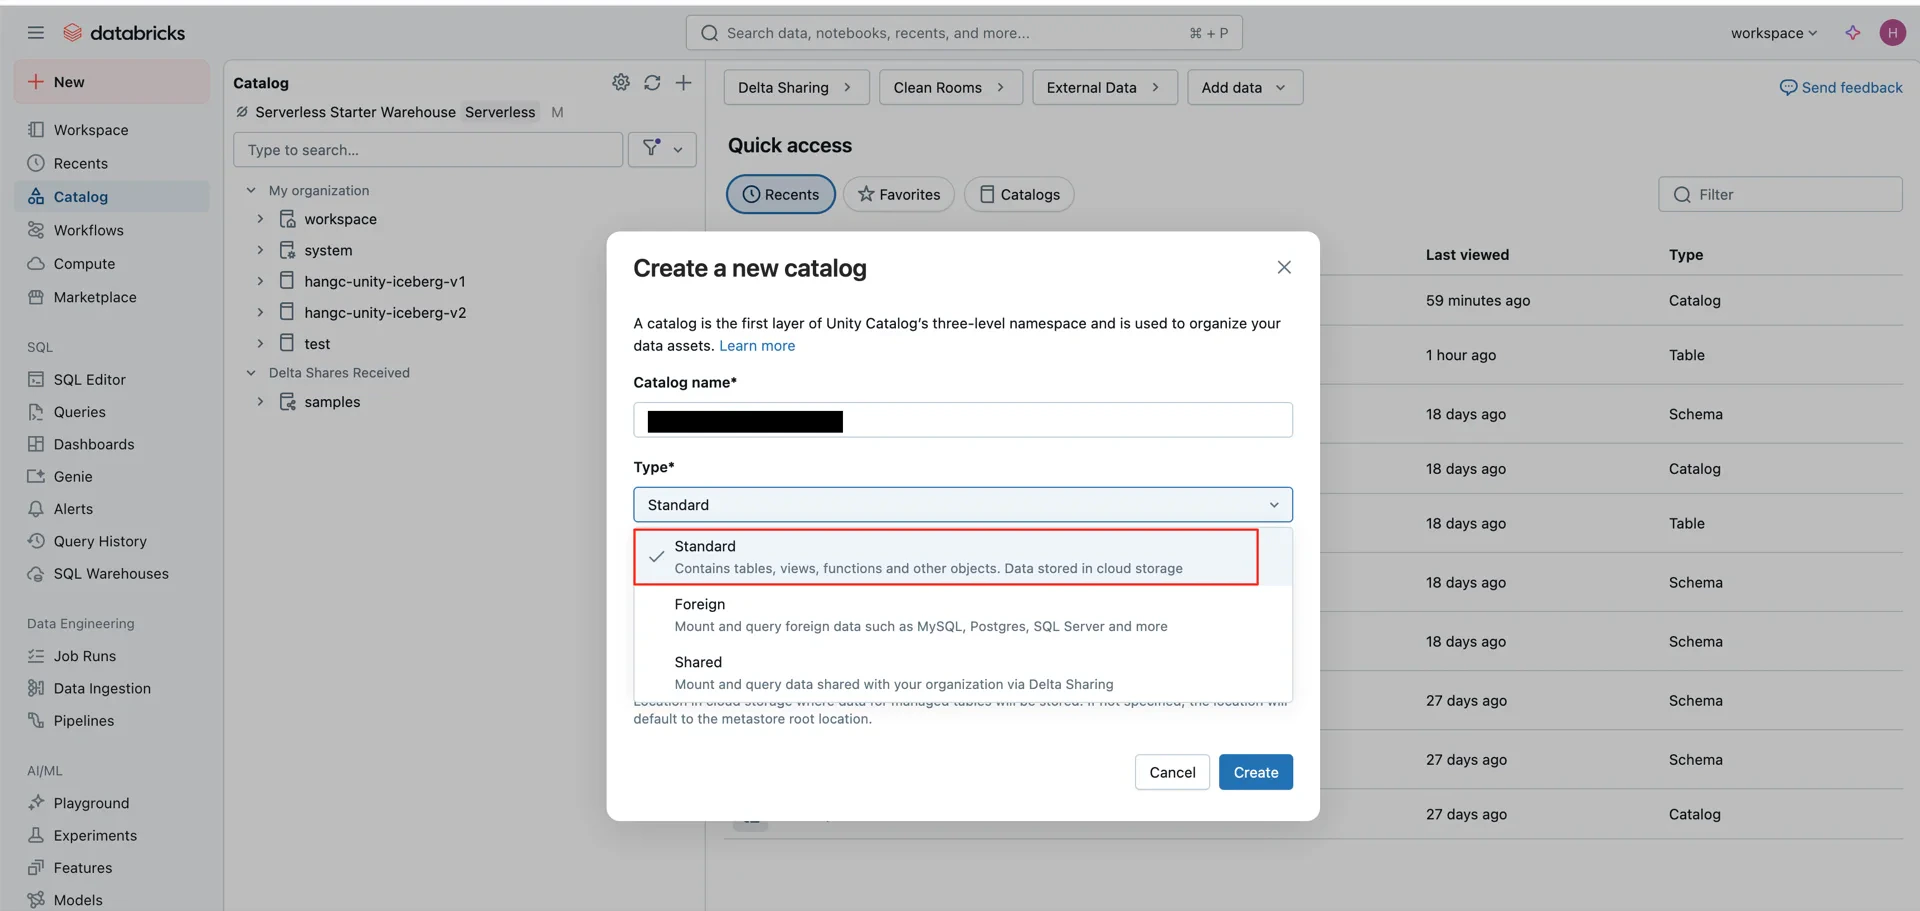The image size is (1920, 911).
Task: Open the Type dropdown showing Standard
Action: click(x=963, y=505)
